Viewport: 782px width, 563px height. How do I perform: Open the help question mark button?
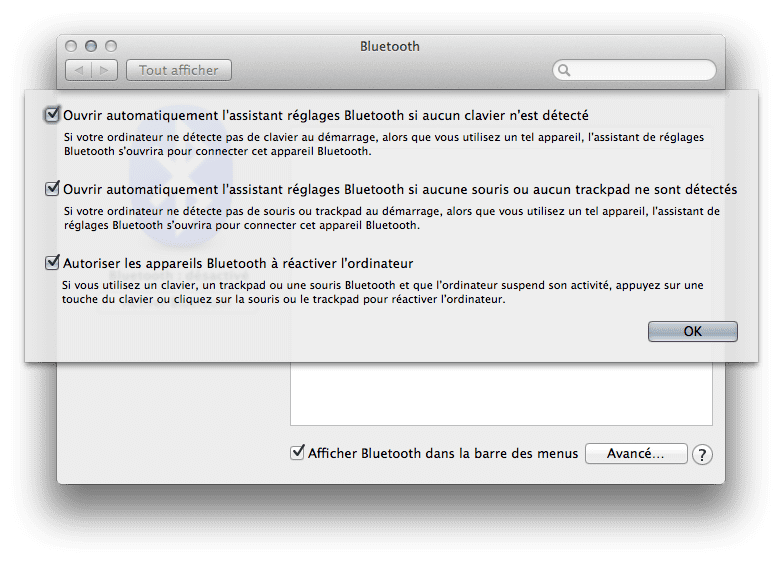[x=702, y=454]
